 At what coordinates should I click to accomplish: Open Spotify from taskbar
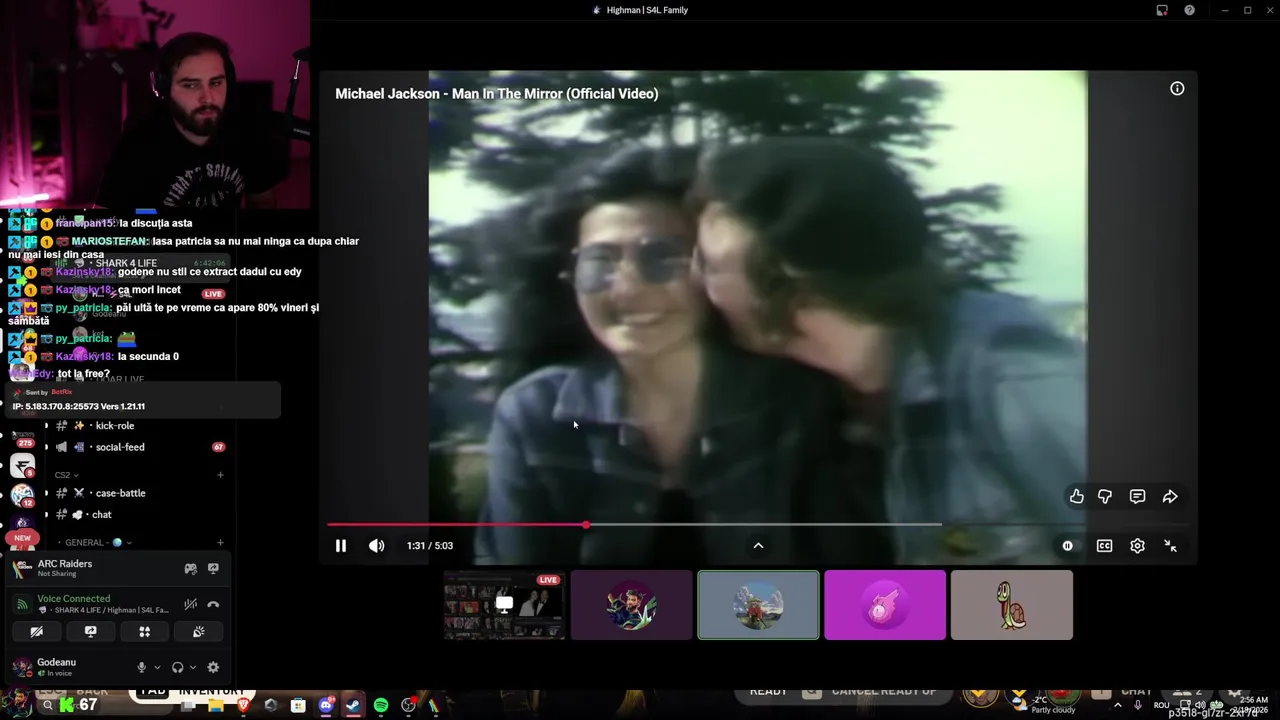(x=381, y=706)
